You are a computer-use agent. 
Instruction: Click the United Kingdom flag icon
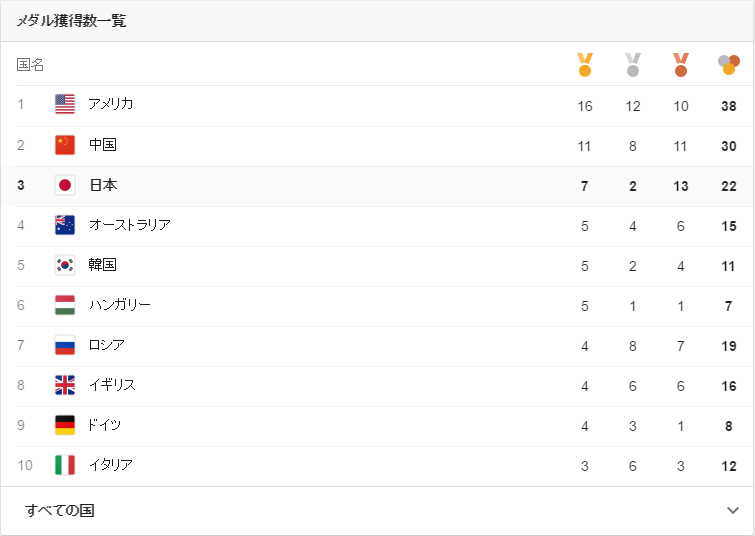point(65,385)
